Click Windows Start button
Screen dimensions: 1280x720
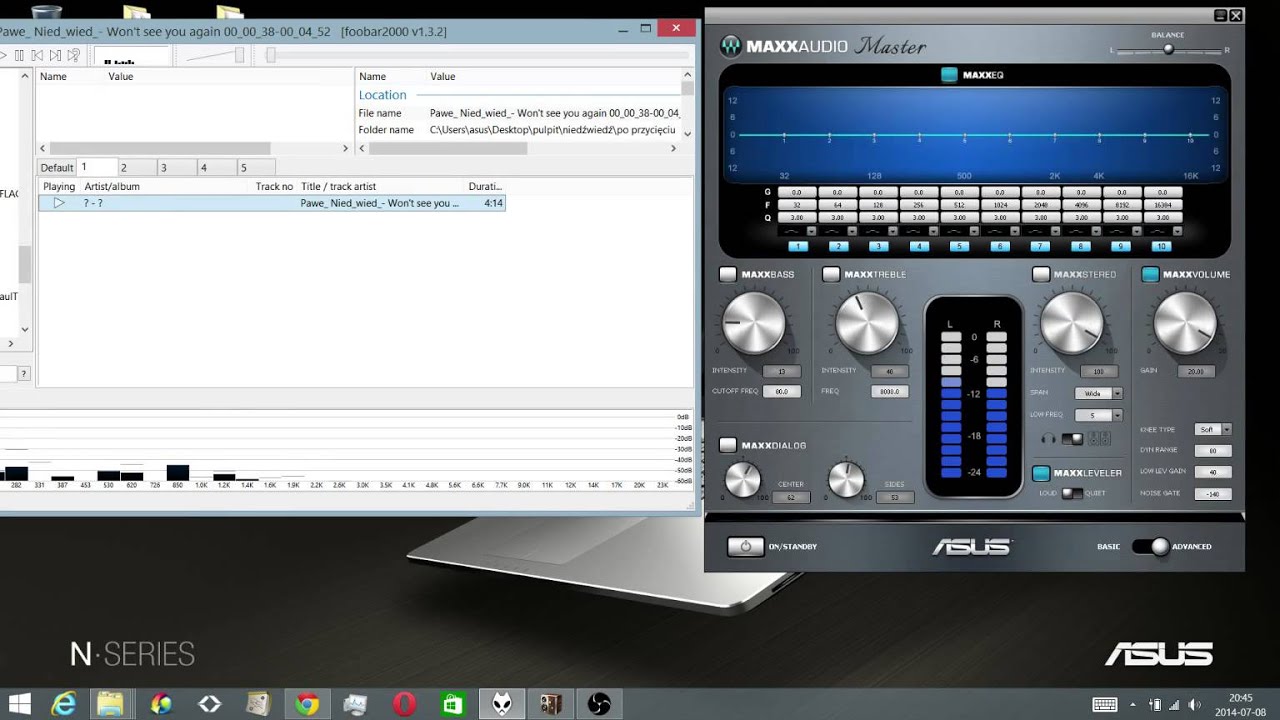coord(18,704)
